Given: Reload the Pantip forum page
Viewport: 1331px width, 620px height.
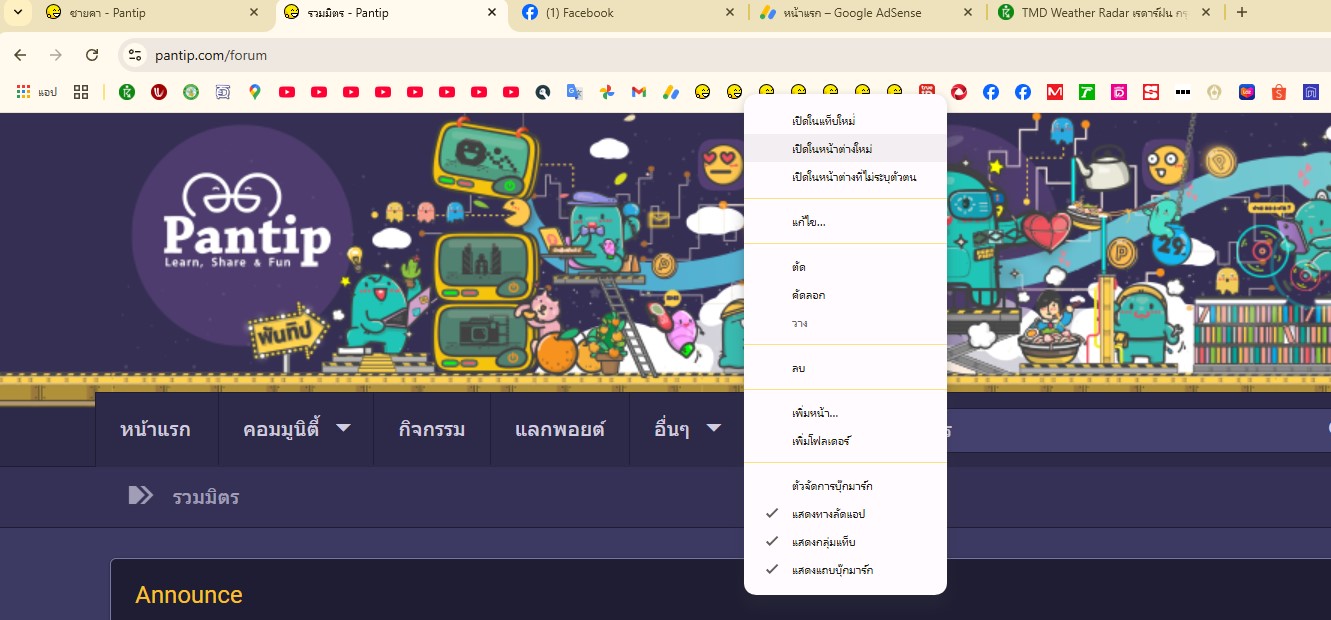Looking at the screenshot, I should (92, 55).
